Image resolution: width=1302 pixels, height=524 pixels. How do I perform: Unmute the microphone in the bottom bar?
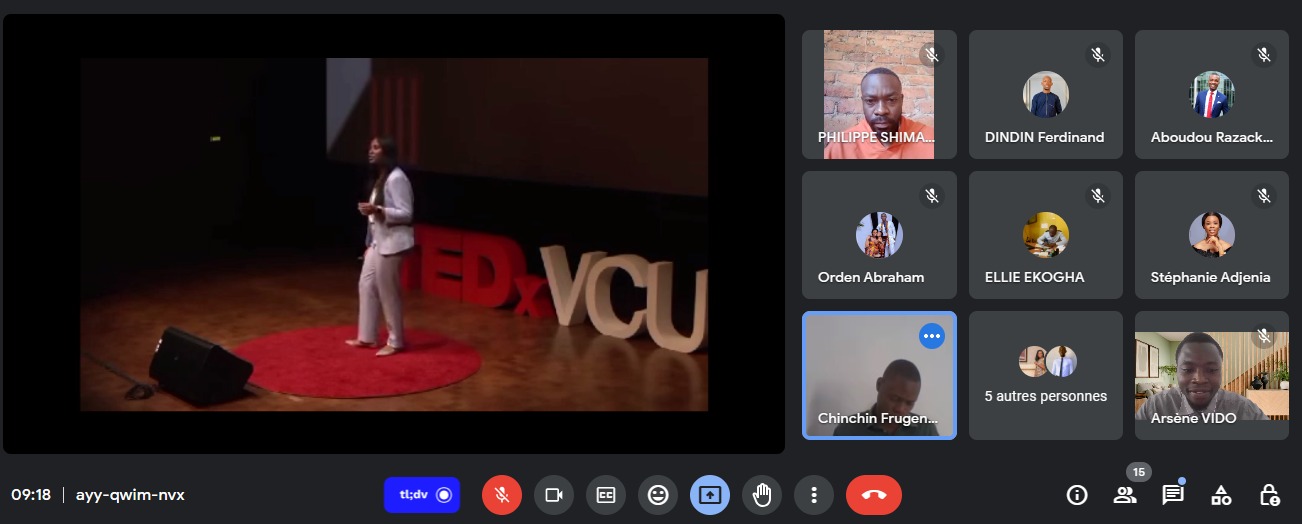502,494
